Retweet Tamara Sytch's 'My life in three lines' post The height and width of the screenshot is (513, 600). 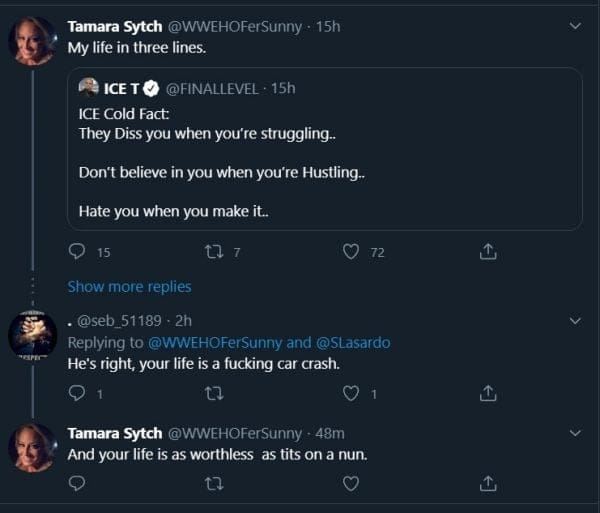coord(214,252)
